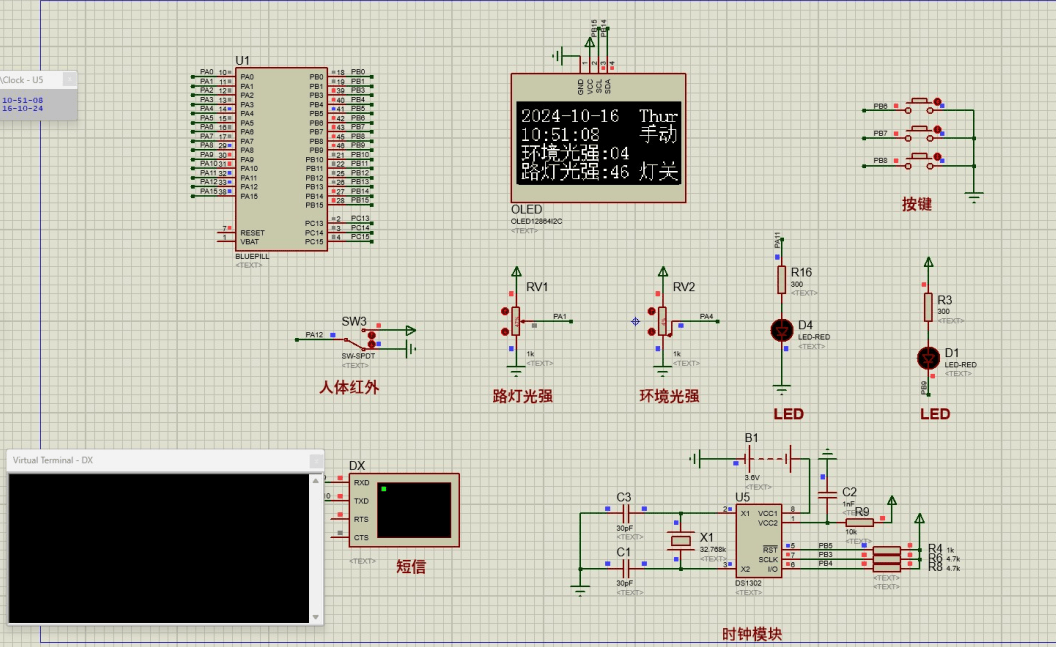Increase RV2 potentiometer with upper red dot

tap(649, 312)
